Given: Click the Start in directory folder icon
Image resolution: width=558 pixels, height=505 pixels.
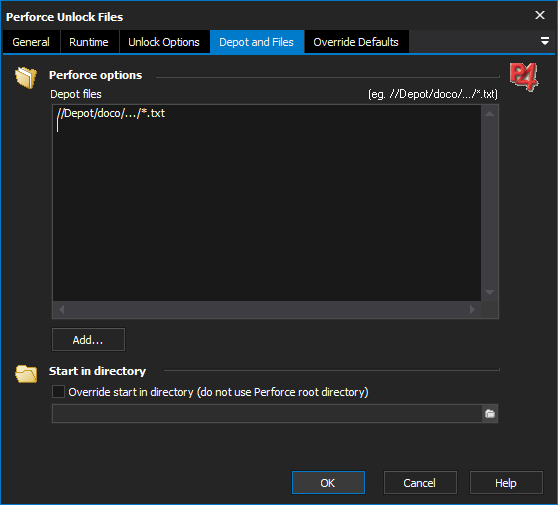Looking at the screenshot, I should (x=26, y=374).
